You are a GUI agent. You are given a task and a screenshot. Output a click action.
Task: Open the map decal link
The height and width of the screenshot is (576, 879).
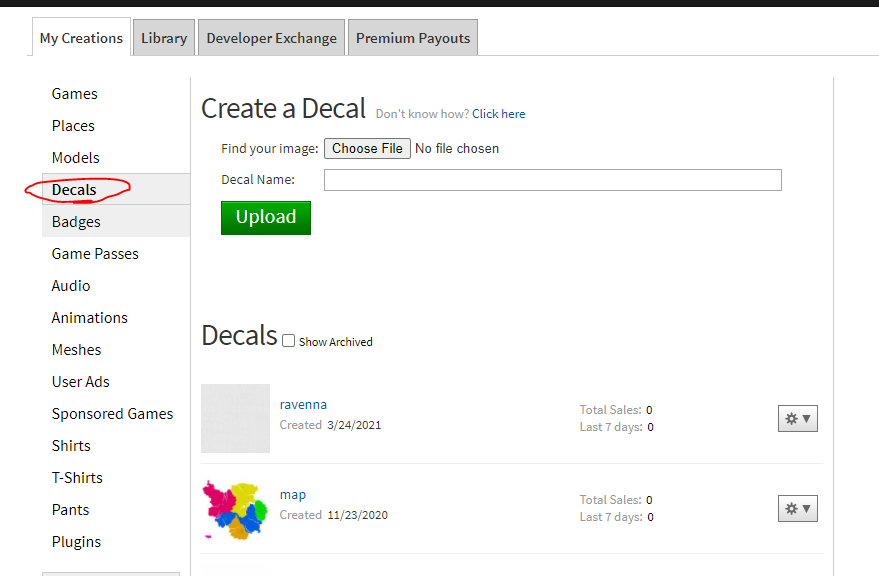293,495
